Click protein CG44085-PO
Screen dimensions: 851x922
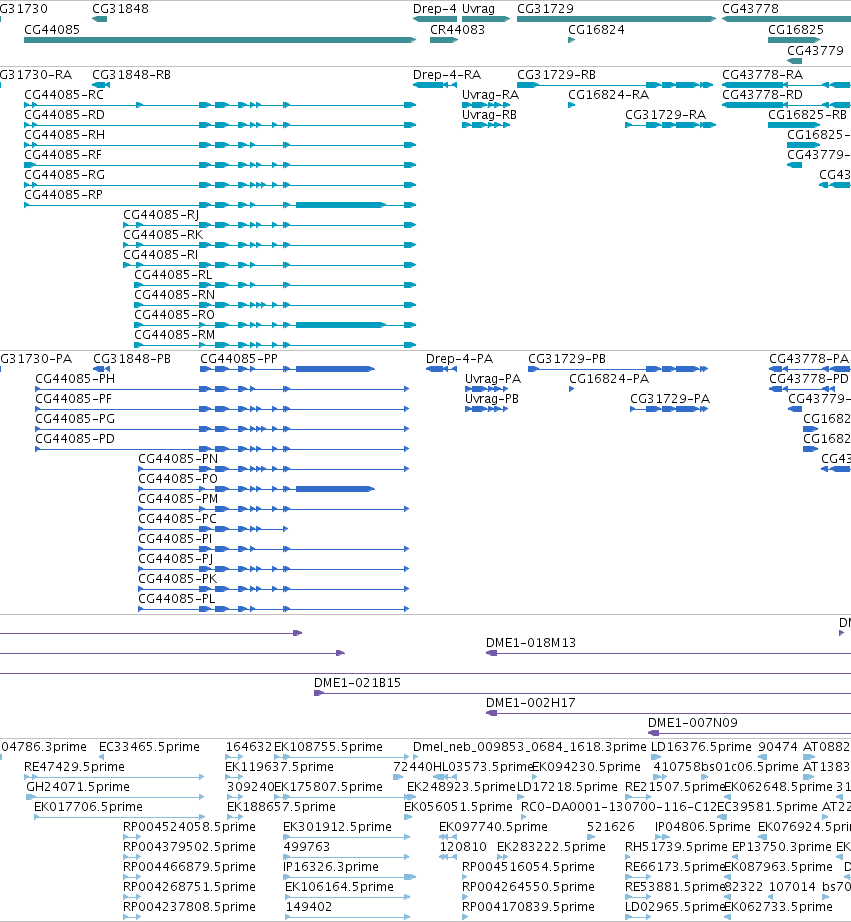[178, 479]
